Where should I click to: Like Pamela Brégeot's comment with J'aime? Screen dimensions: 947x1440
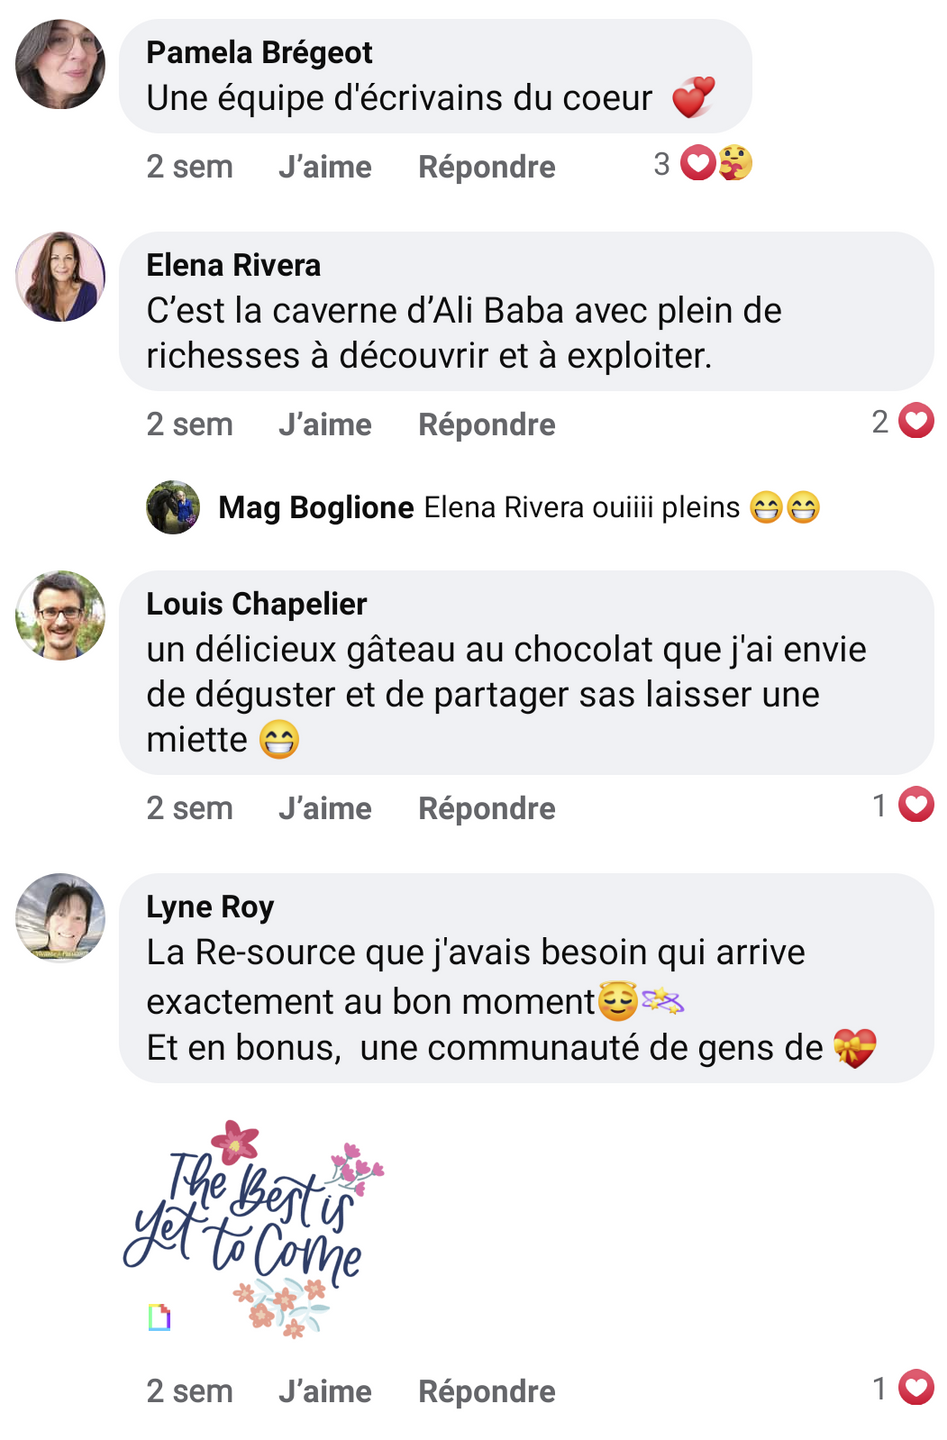click(325, 167)
